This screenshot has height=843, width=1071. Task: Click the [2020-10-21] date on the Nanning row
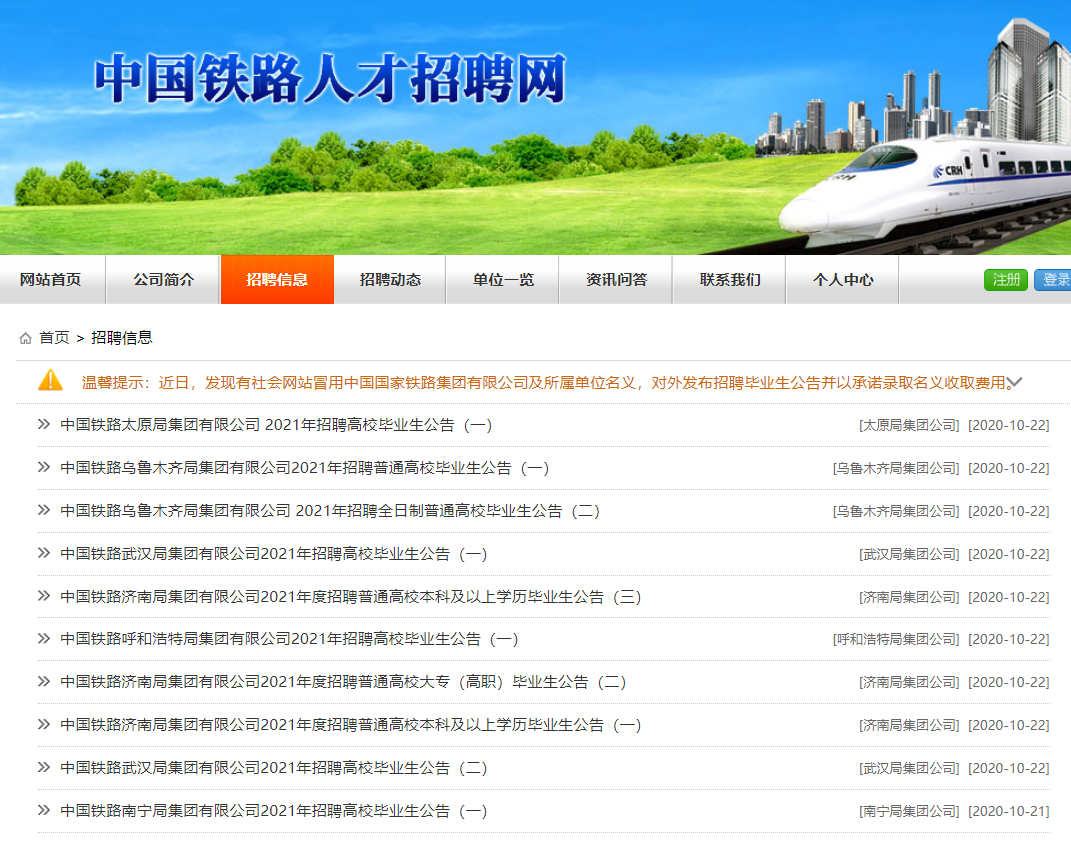(x=1009, y=811)
